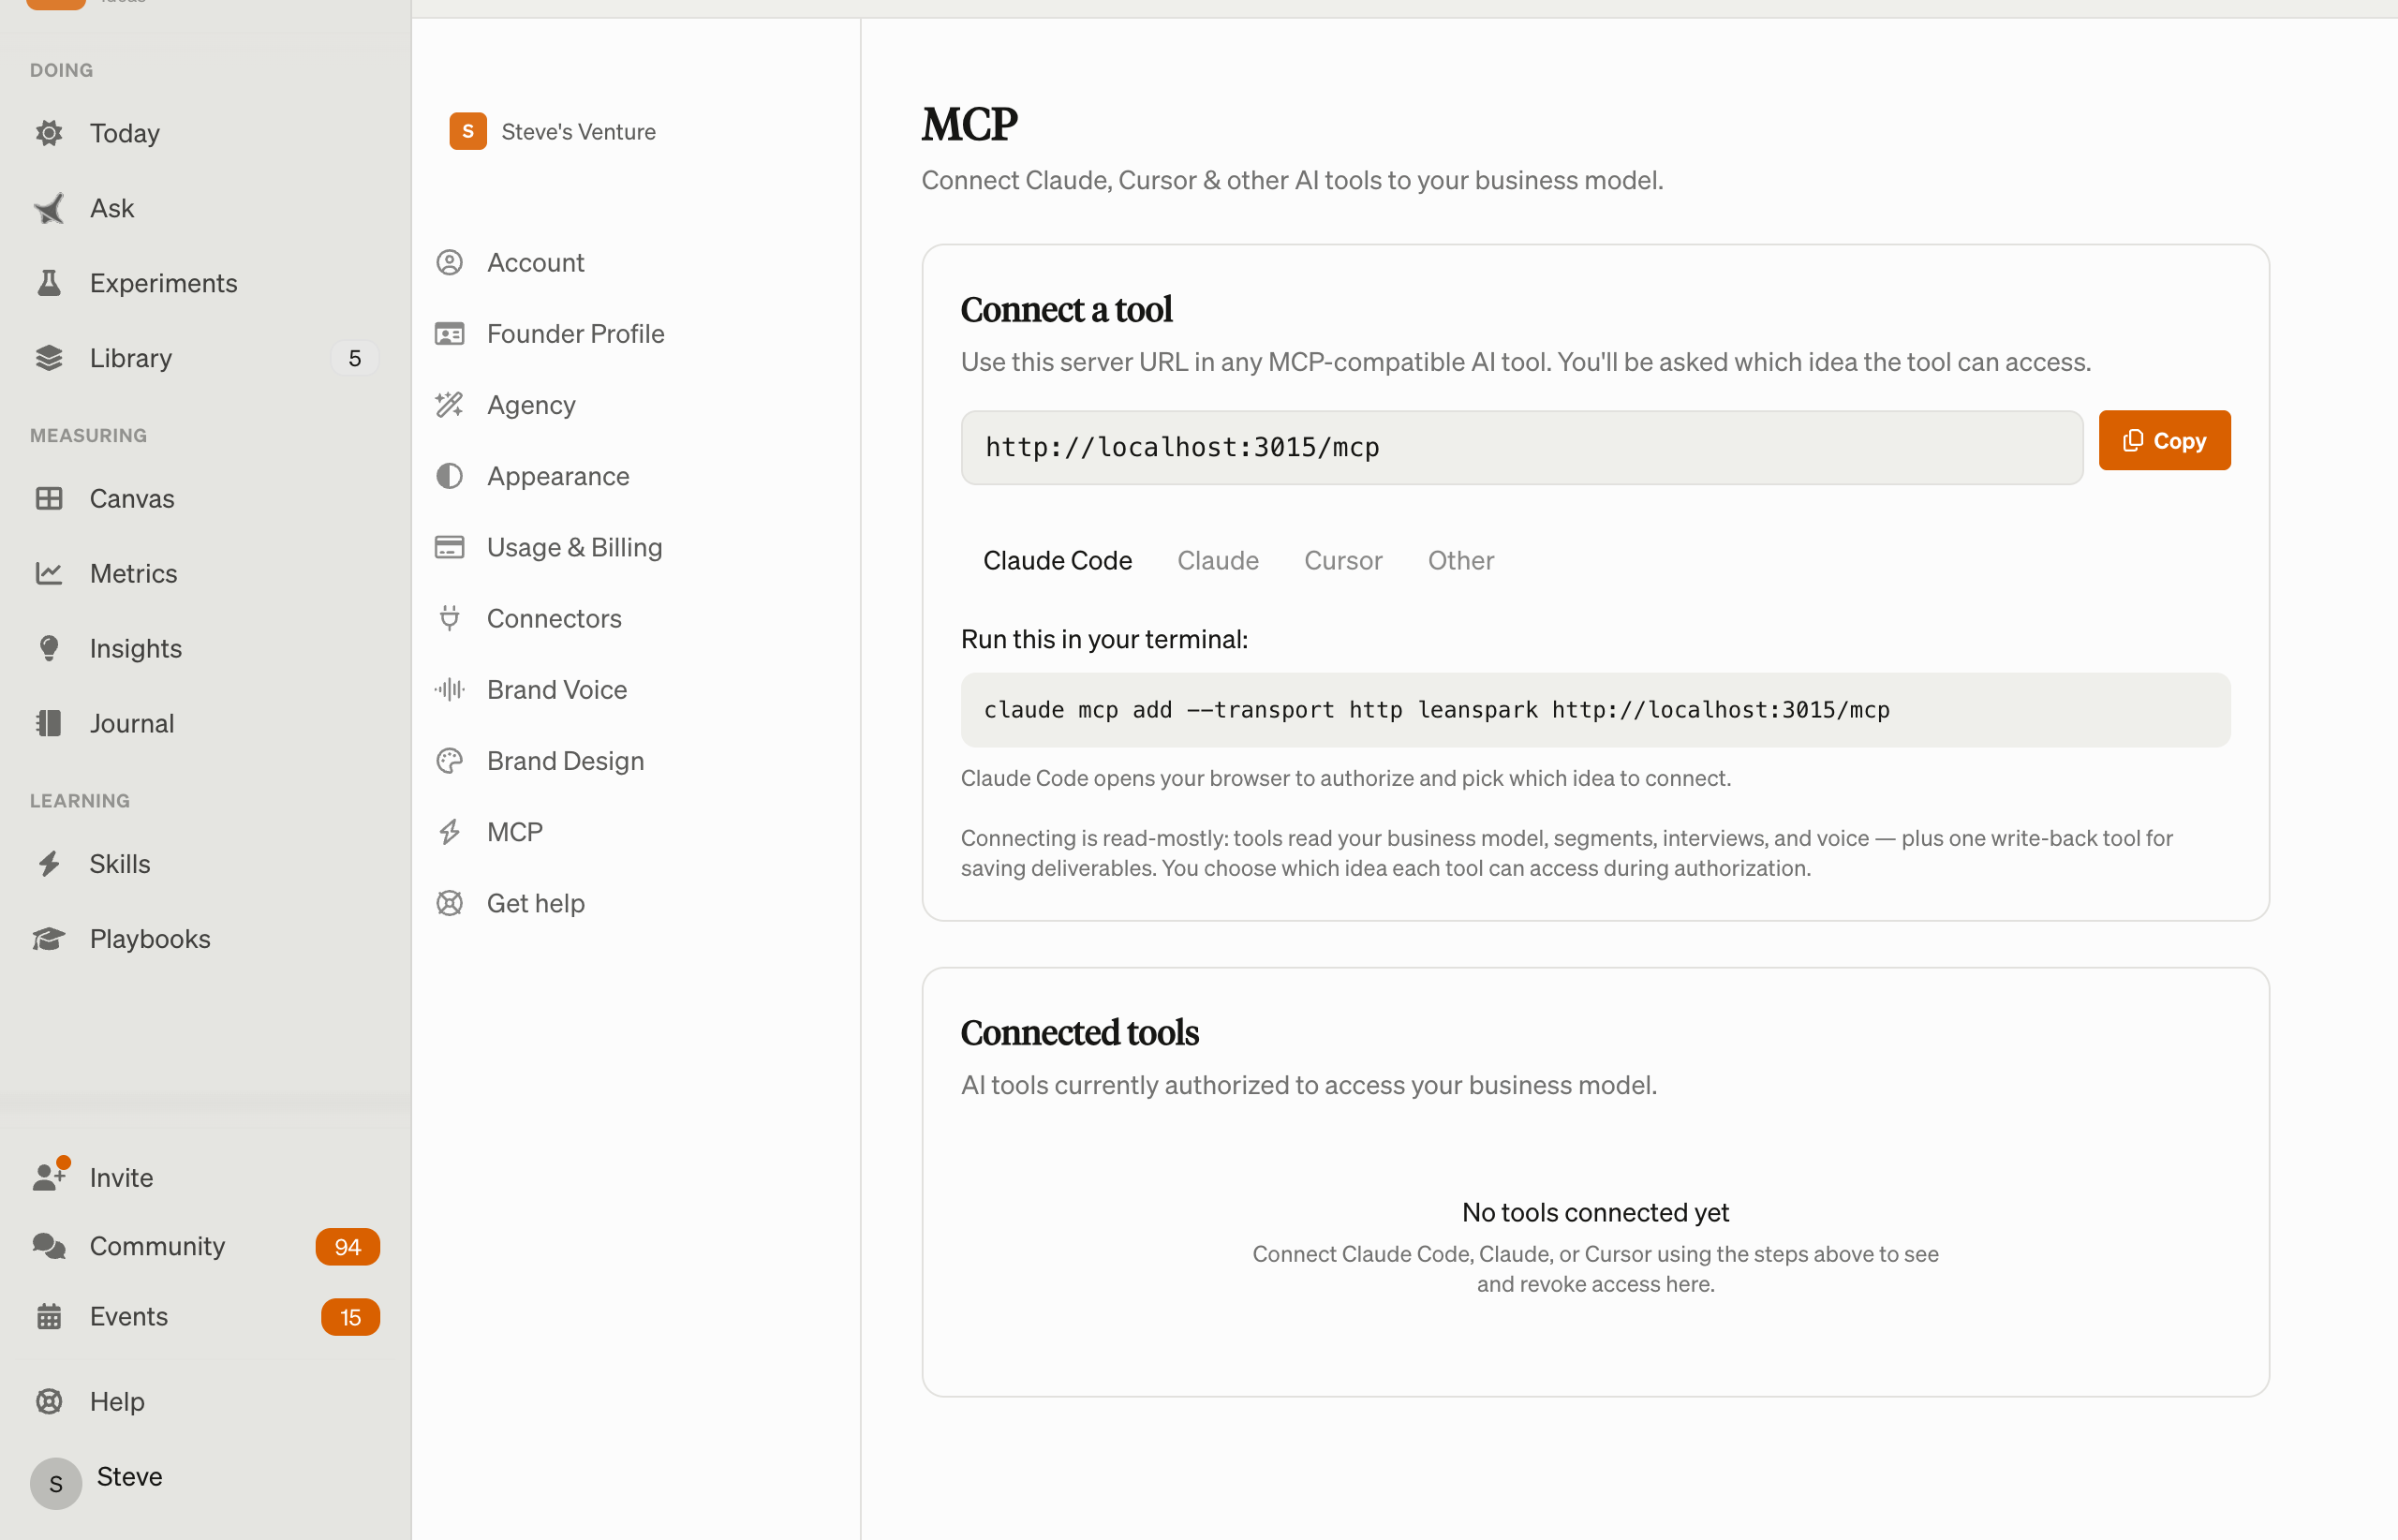Click the Steve's Venture orange S logo

pyautogui.click(x=468, y=131)
